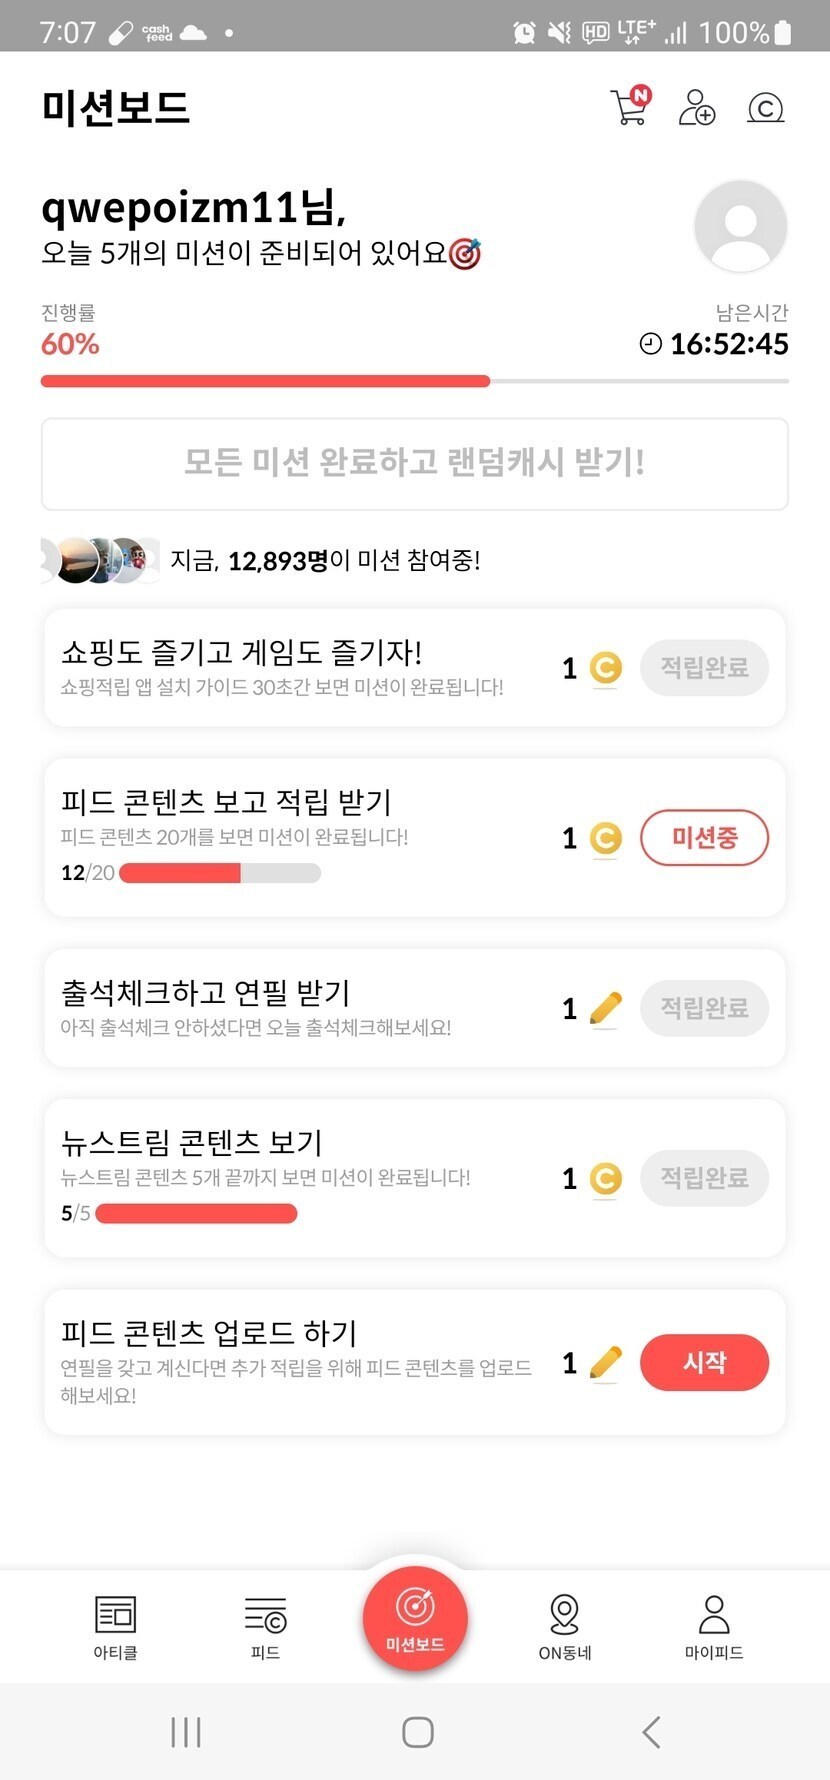
Task: Tap the add friend icon
Action: click(x=696, y=107)
